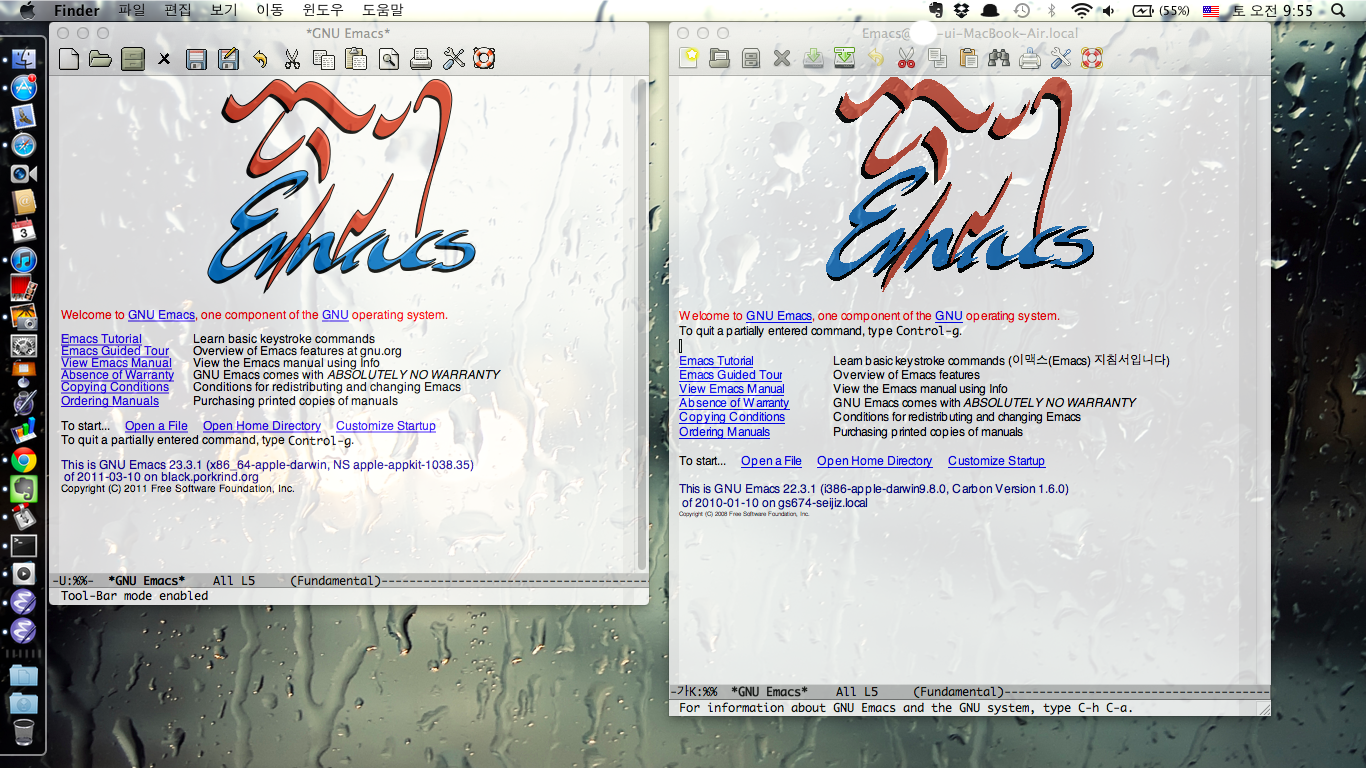Open the 보기 menu in the menu bar
Image resolution: width=1366 pixels, height=768 pixels.
click(224, 10)
